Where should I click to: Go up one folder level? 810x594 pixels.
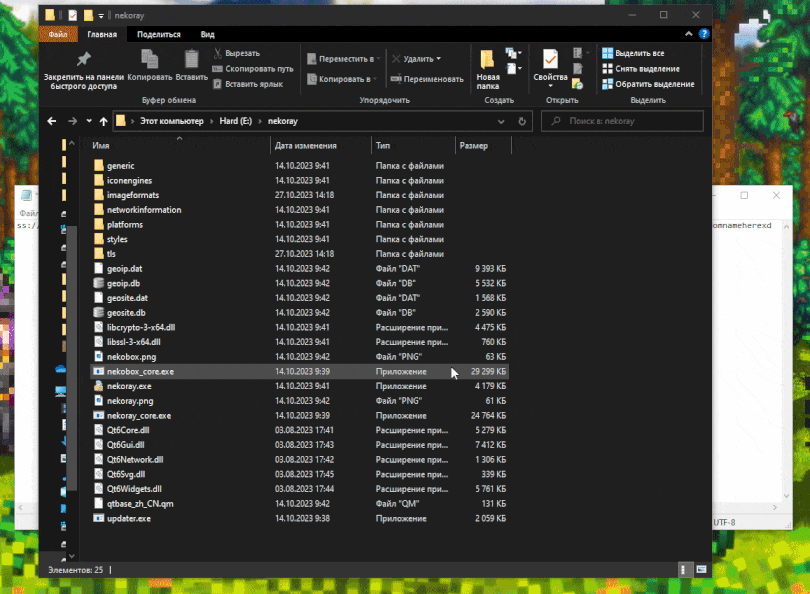[103, 121]
